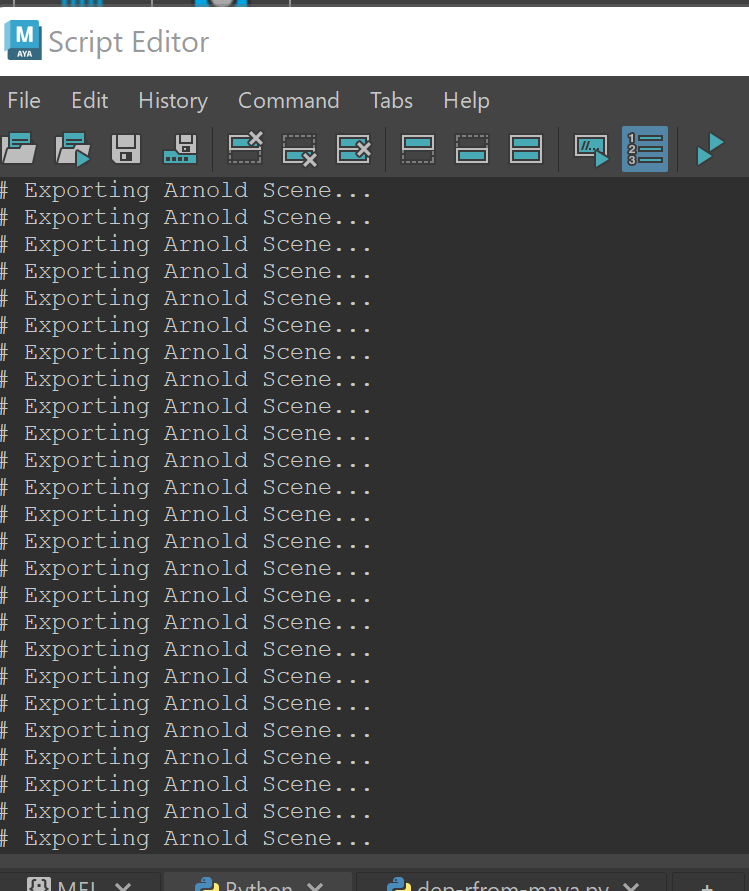The height and width of the screenshot is (891, 749).
Task: Open the File menu
Action: (24, 101)
